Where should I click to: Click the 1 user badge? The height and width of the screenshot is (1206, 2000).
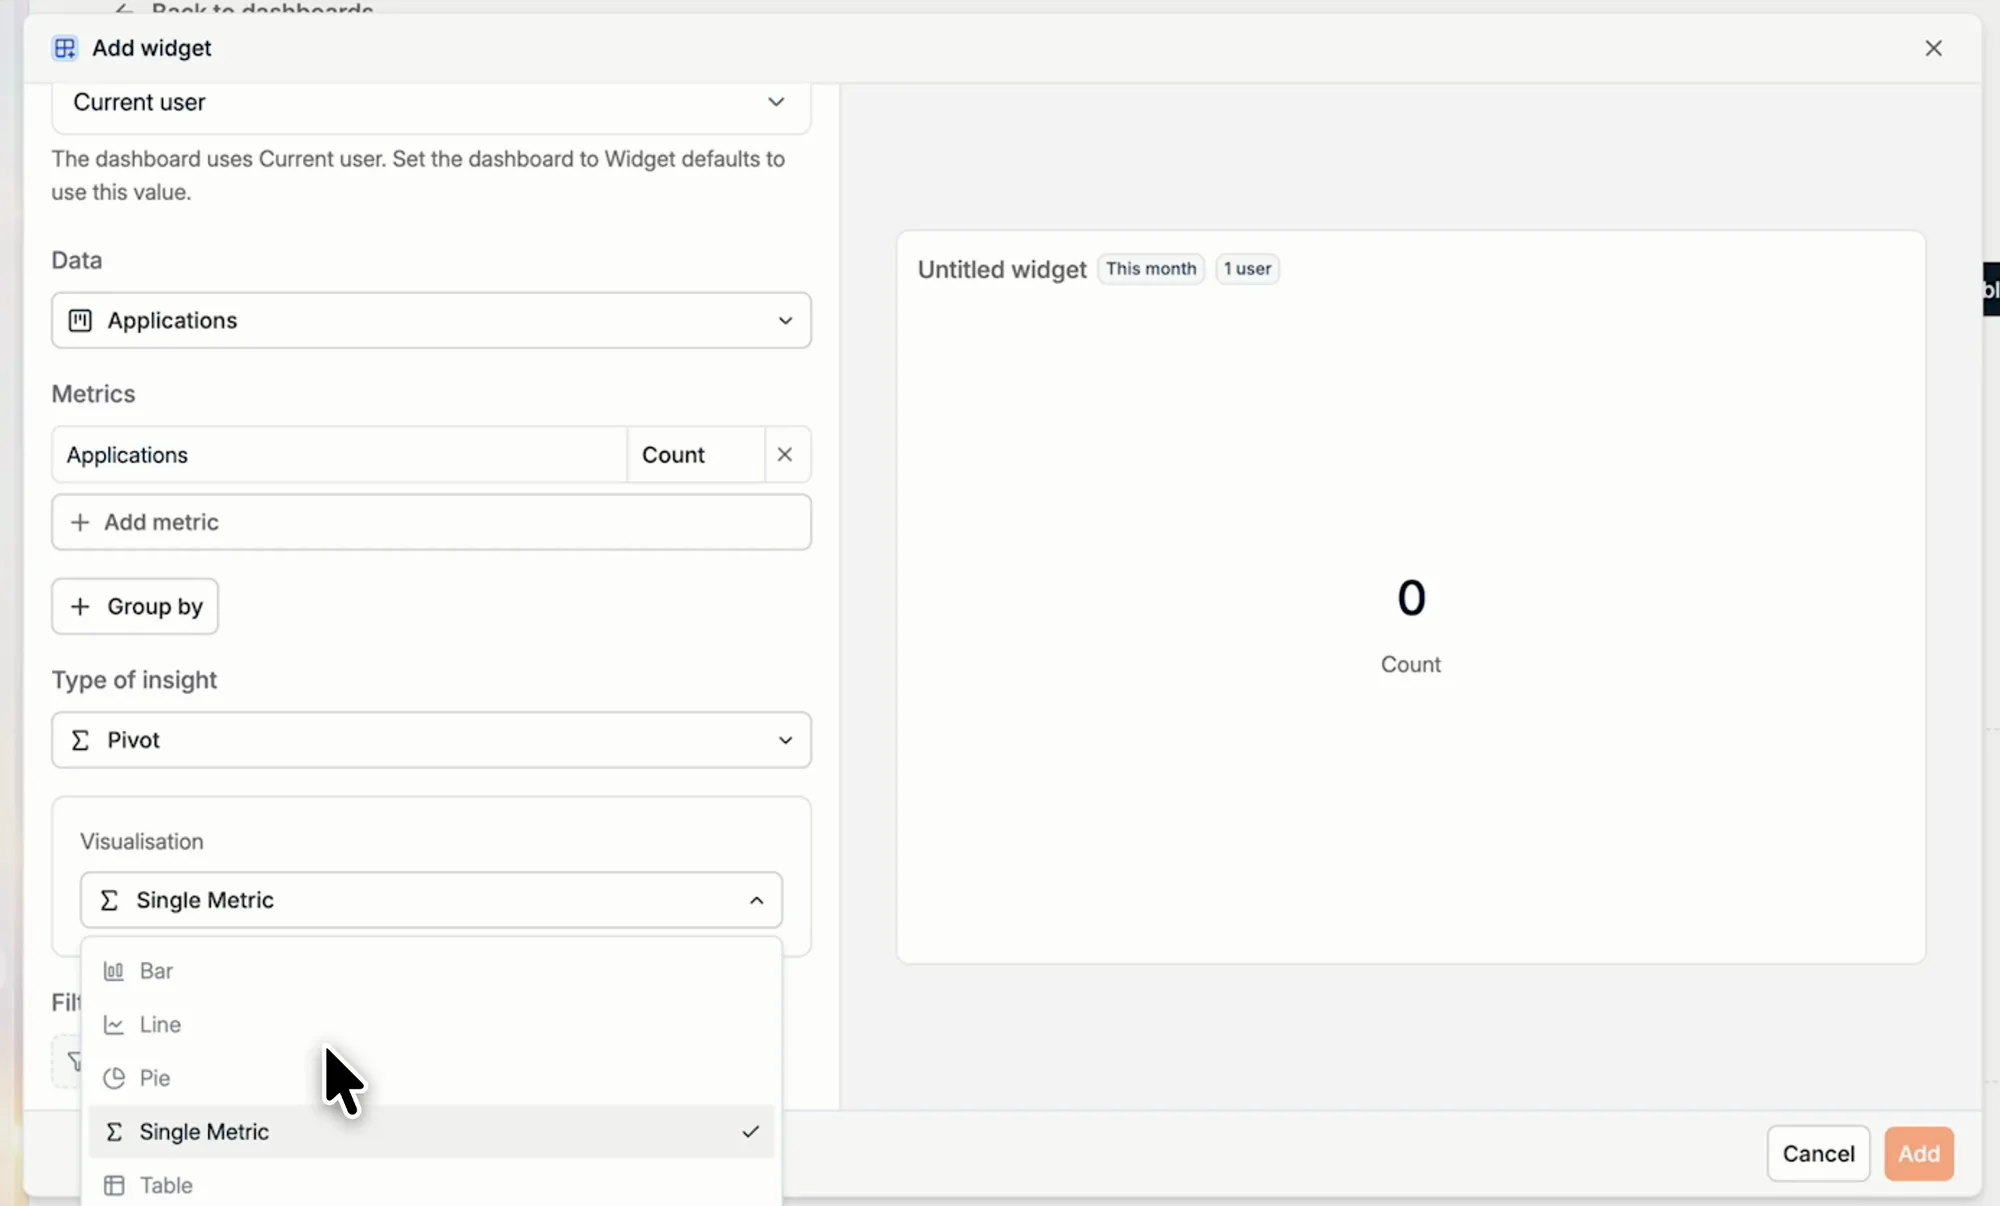pyautogui.click(x=1247, y=269)
